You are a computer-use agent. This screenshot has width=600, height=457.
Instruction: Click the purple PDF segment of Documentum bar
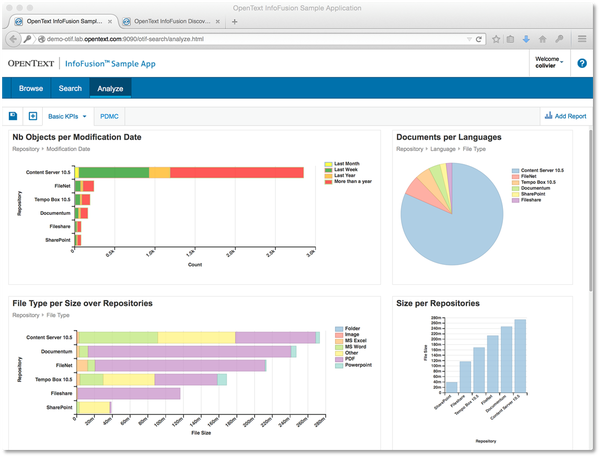click(x=189, y=351)
